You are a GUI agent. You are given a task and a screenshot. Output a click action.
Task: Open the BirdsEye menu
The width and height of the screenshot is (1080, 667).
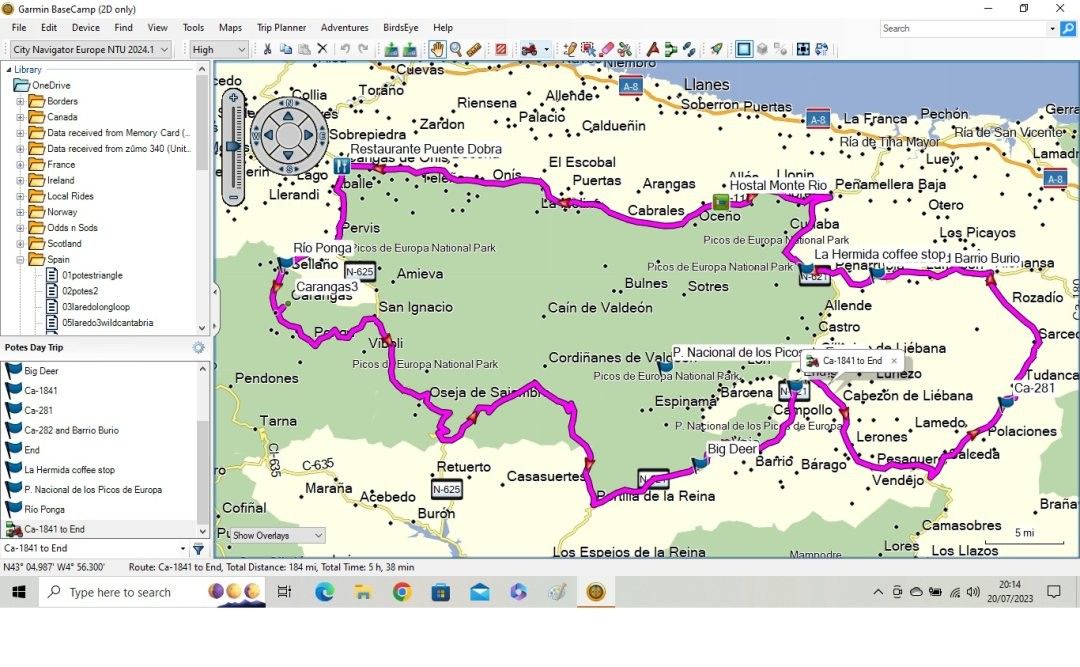(x=400, y=28)
